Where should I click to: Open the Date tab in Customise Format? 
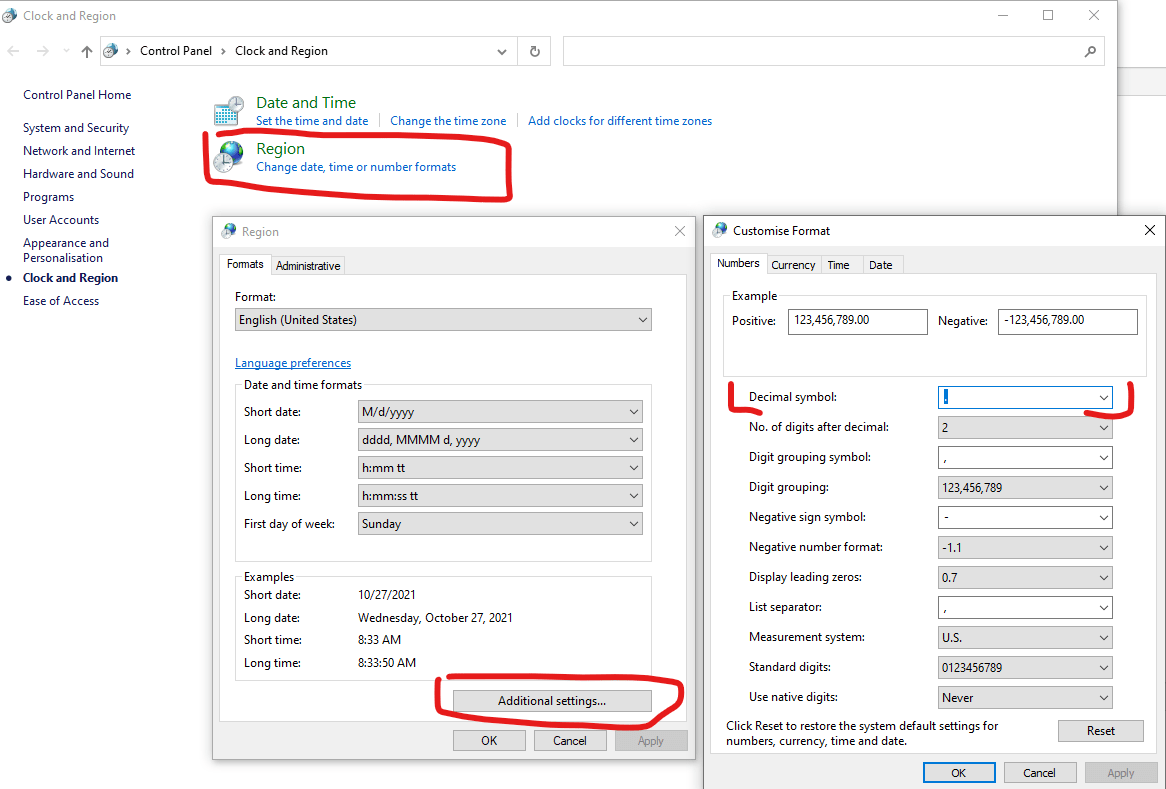[x=882, y=264]
